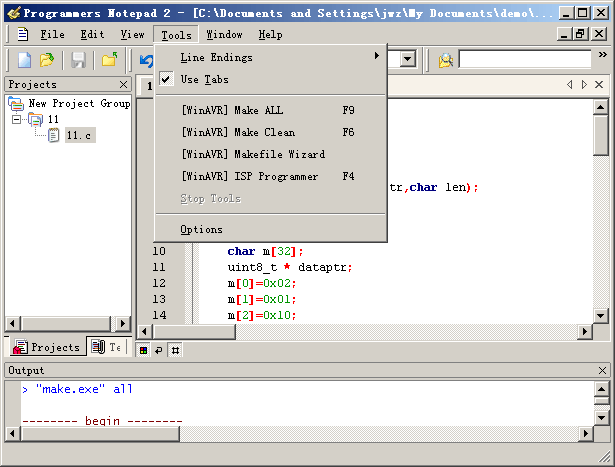Select [WinAVR] Make Clean menu entry
This screenshot has width=615, height=467.
[238, 132]
